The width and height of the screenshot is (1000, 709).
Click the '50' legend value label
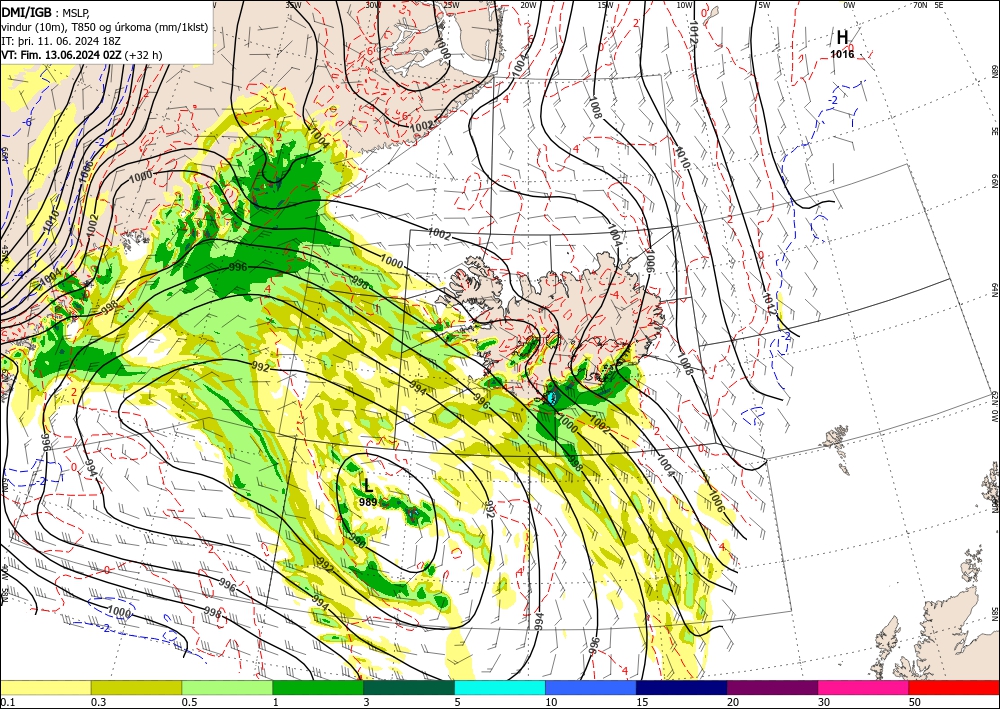915,702
